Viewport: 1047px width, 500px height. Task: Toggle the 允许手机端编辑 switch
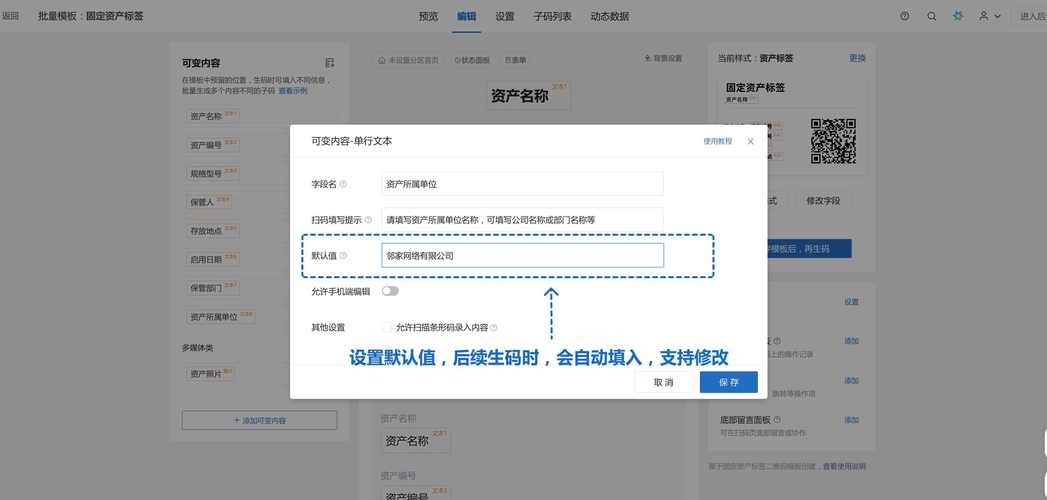pos(390,291)
